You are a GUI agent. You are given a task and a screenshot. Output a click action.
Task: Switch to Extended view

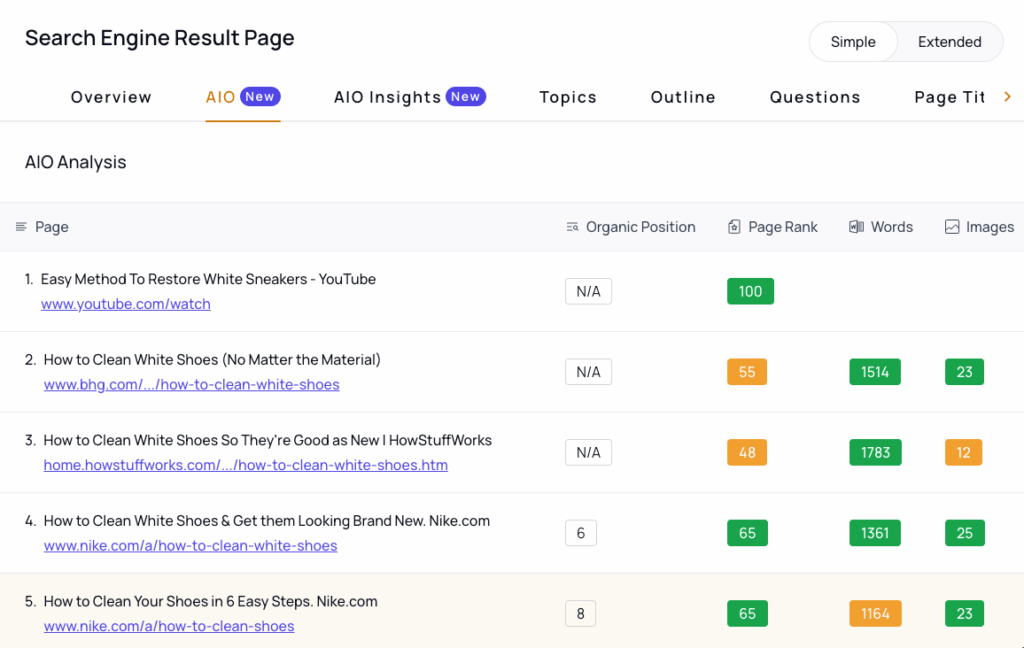[950, 42]
